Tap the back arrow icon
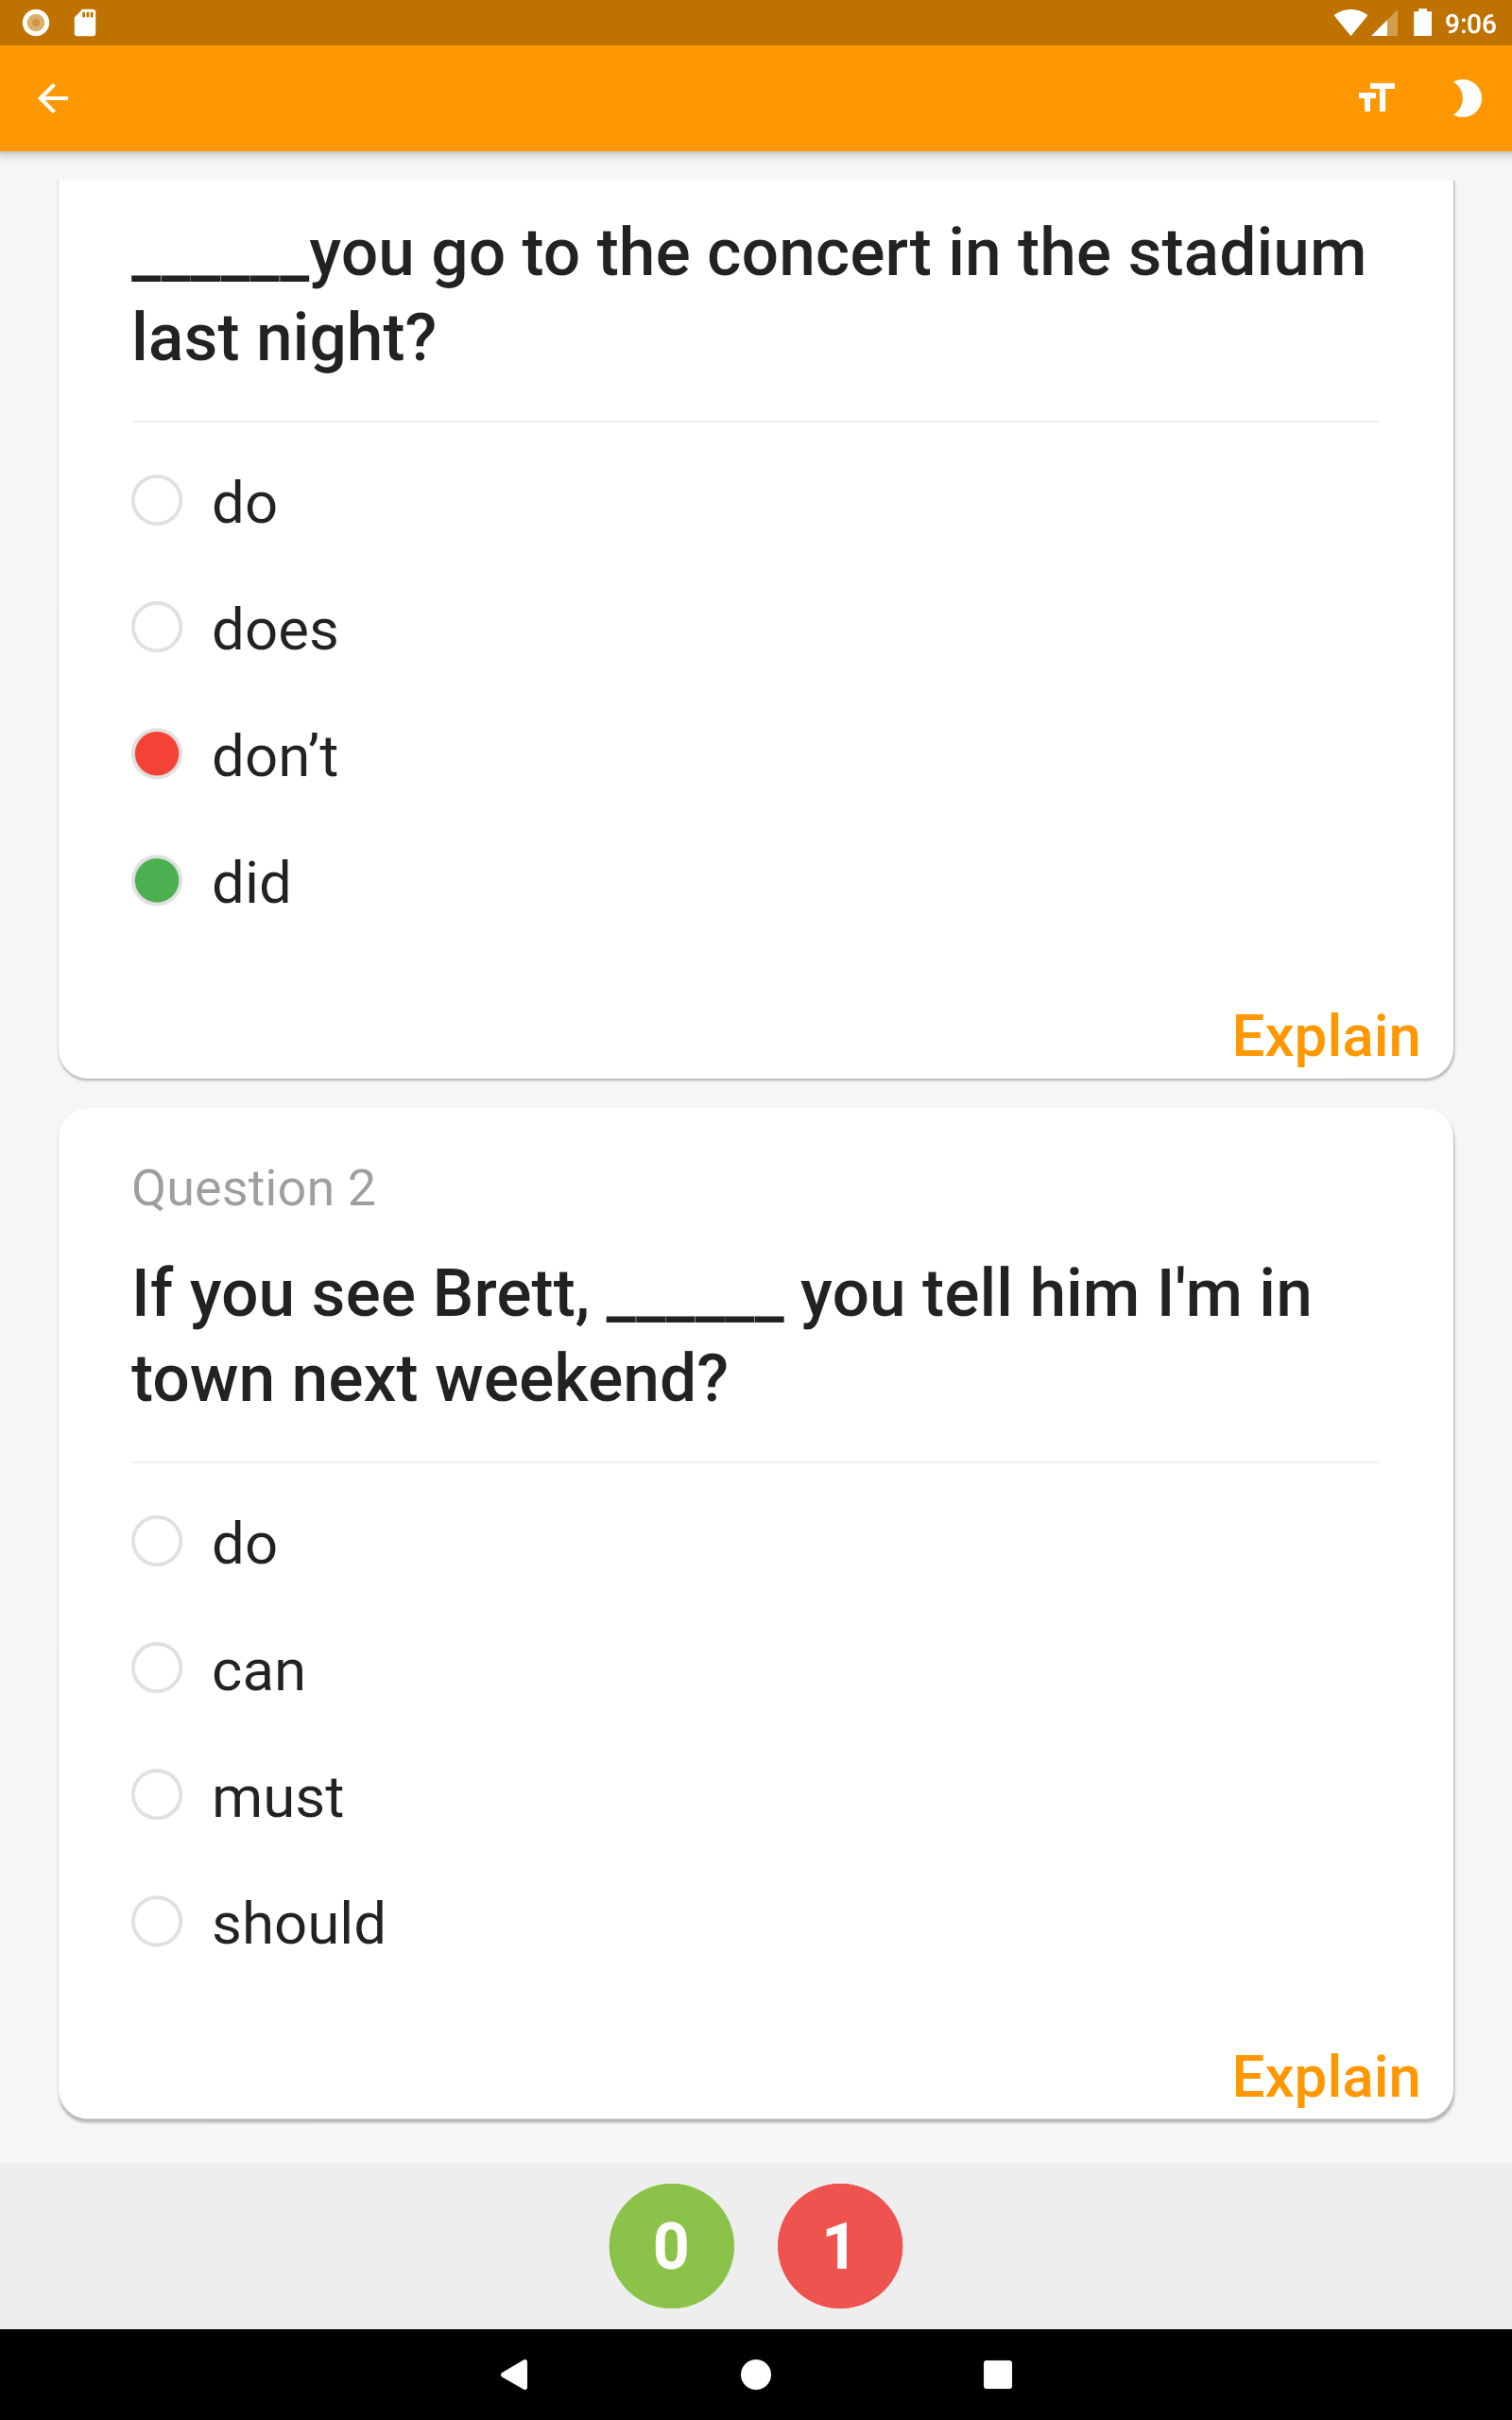1512x2420 pixels. pyautogui.click(x=53, y=98)
